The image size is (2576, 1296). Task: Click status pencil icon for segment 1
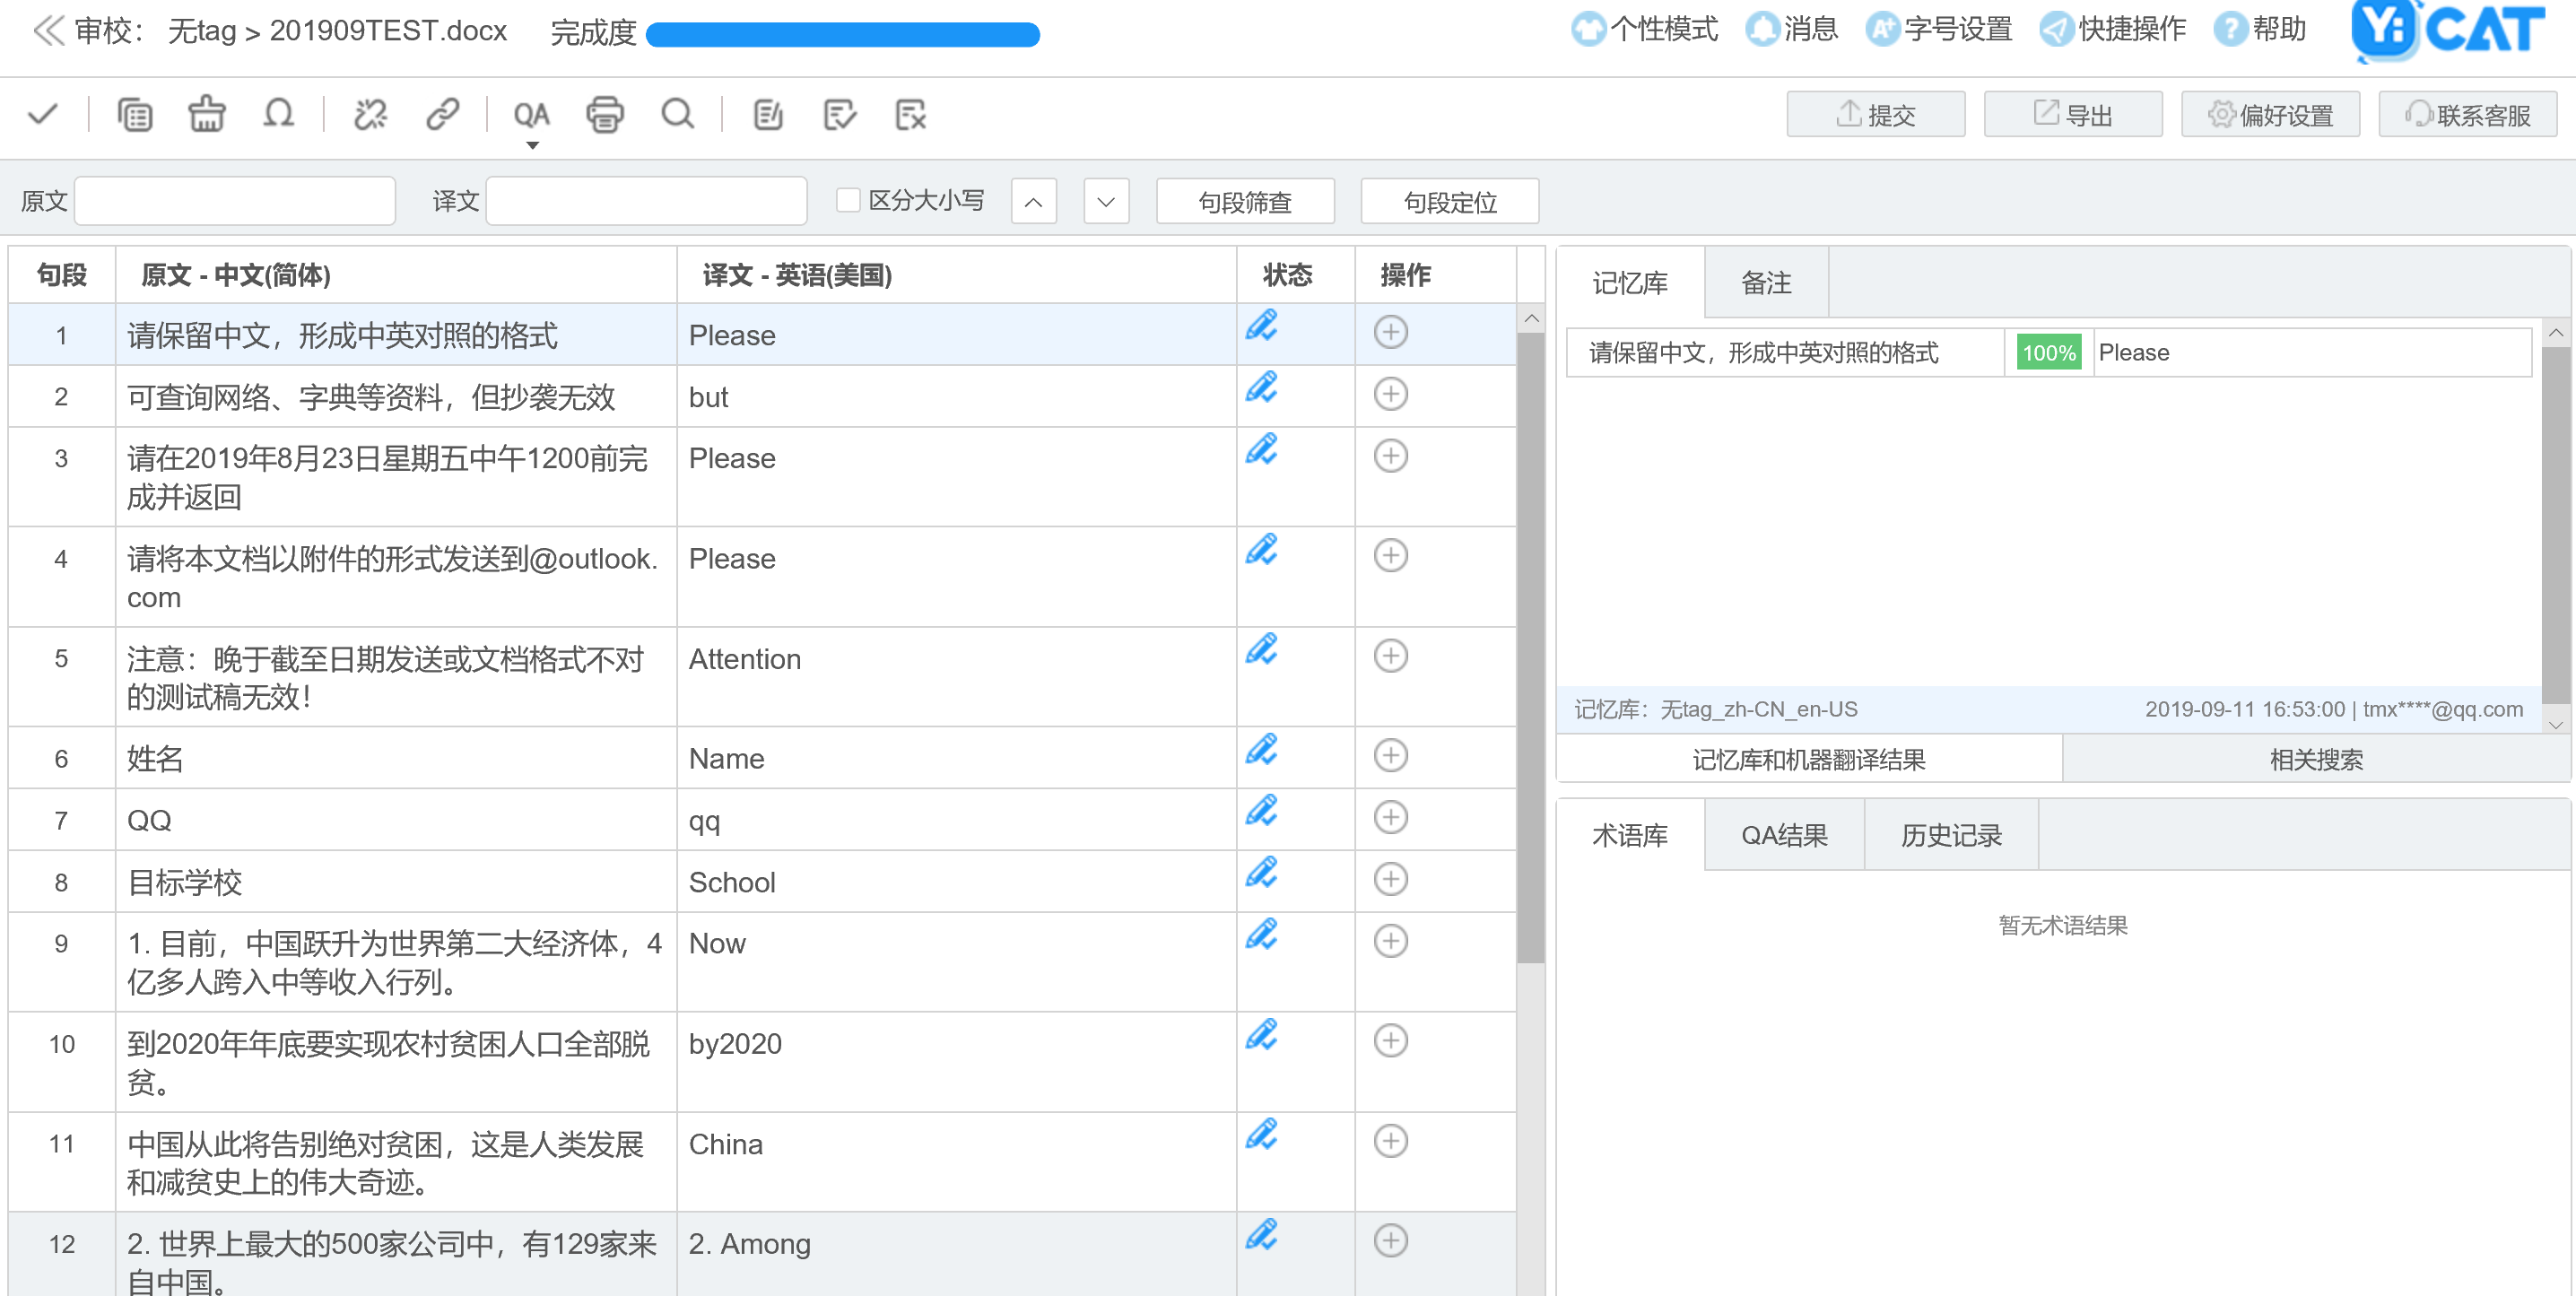(x=1261, y=326)
